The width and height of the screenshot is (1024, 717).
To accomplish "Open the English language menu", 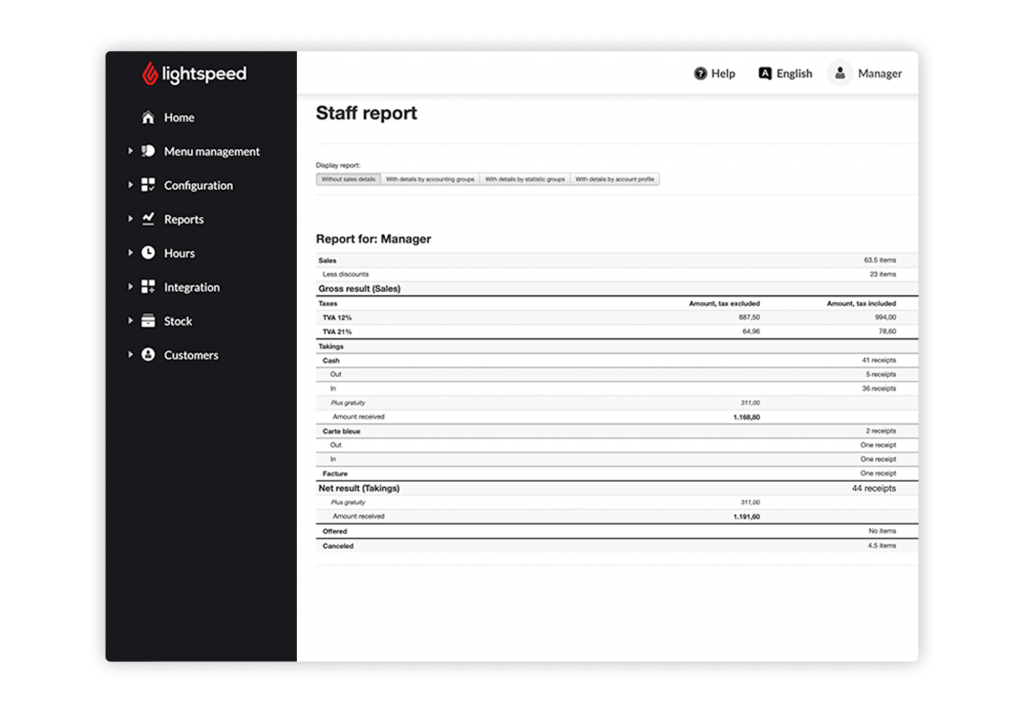I will pos(785,73).
